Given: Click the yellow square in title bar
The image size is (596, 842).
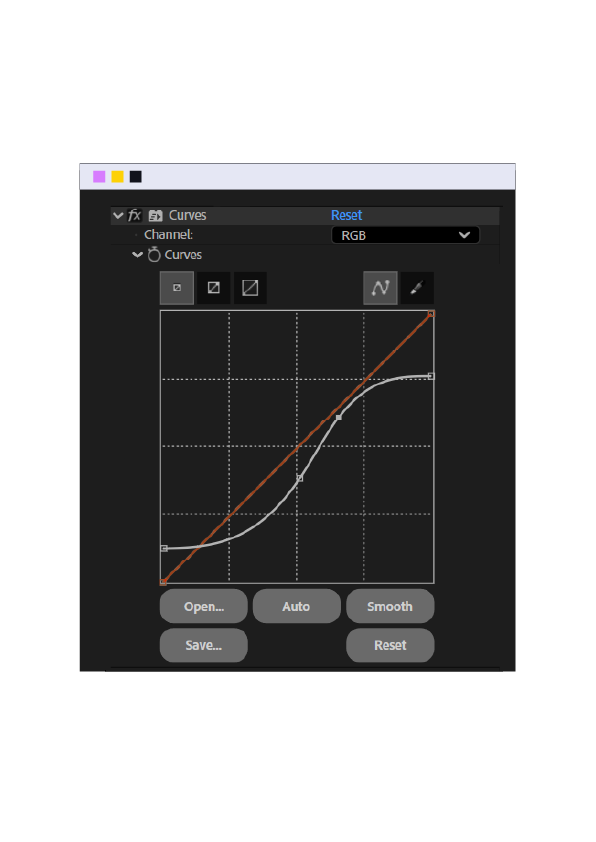Looking at the screenshot, I should [117, 177].
